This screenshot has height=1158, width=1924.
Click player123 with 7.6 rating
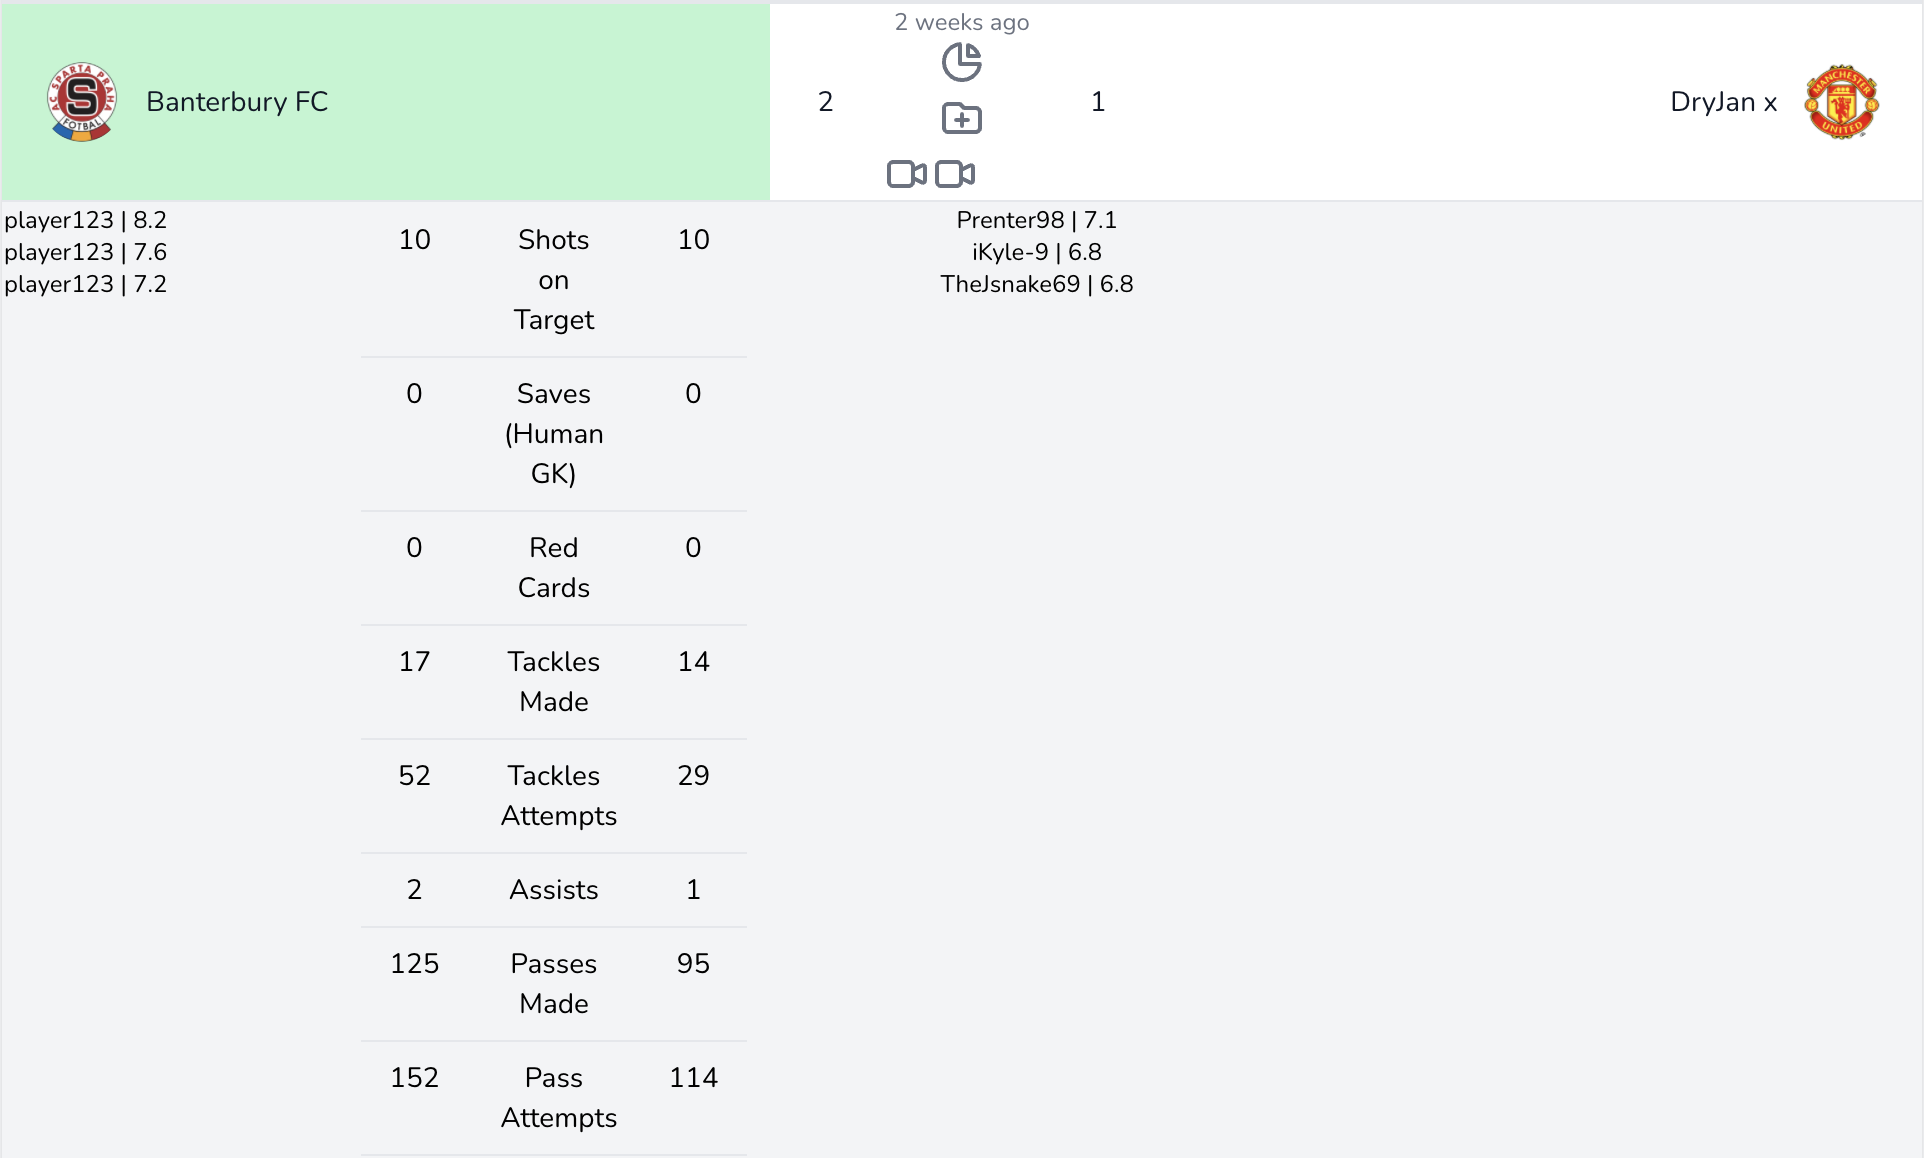coord(85,252)
